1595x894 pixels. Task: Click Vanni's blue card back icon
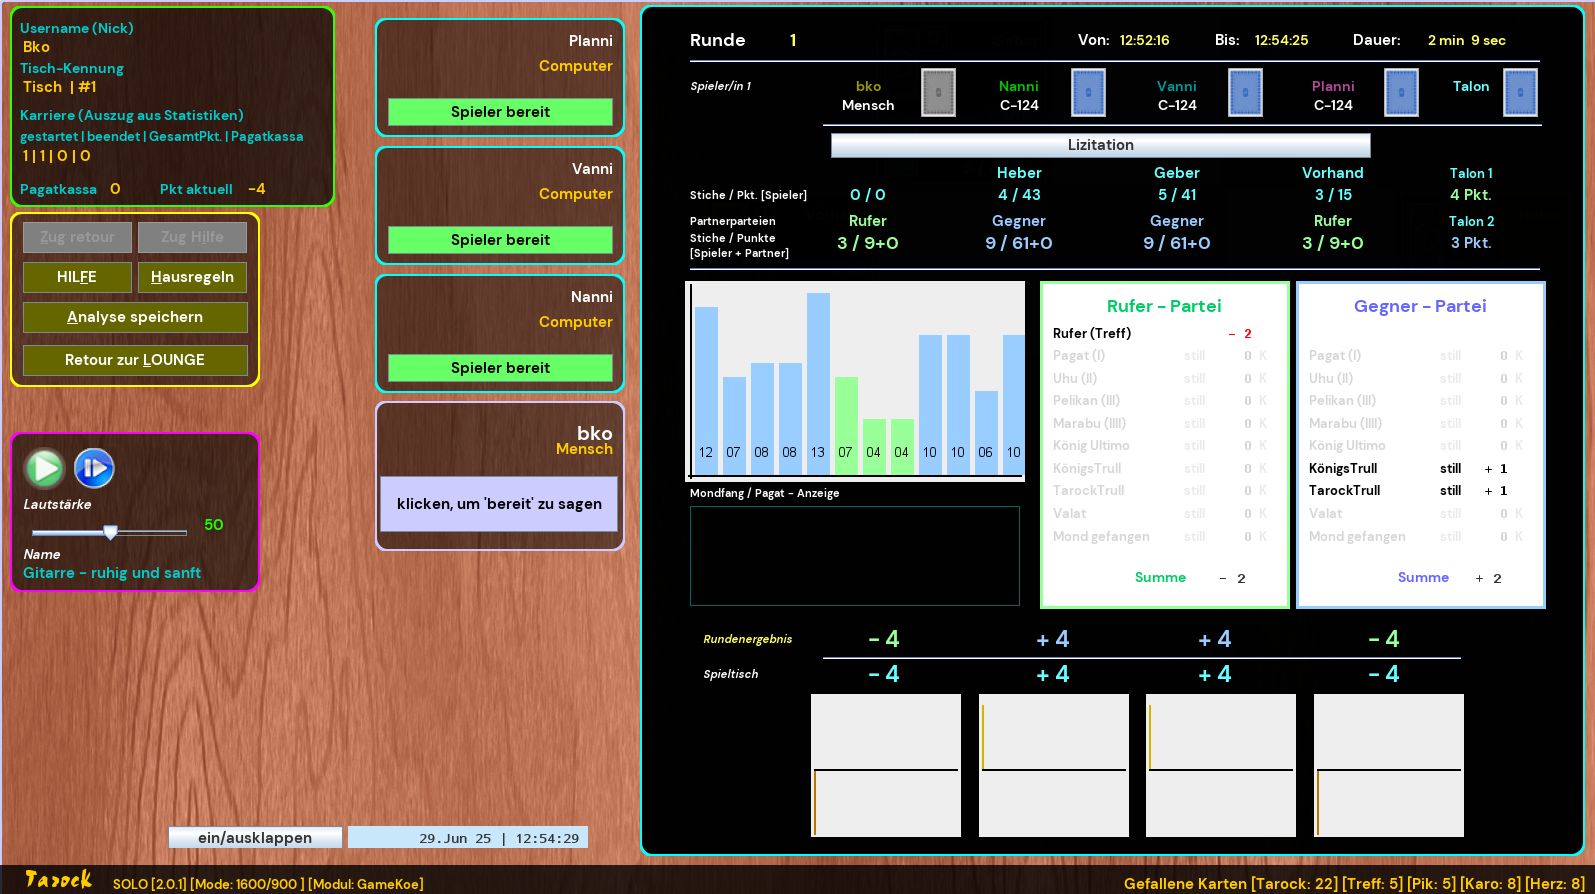pos(1245,93)
